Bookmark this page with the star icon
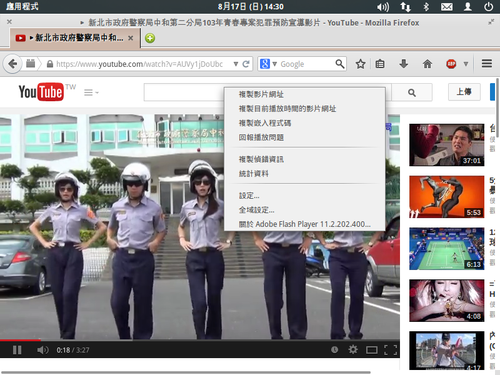 (360, 64)
